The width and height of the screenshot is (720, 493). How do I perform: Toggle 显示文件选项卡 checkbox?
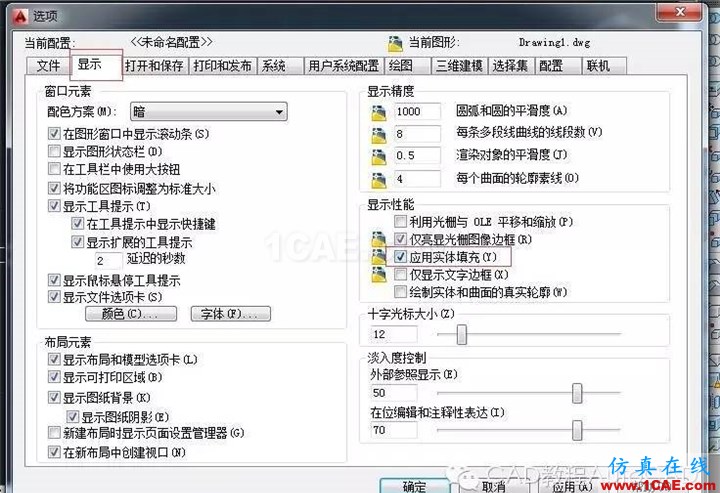click(x=54, y=297)
